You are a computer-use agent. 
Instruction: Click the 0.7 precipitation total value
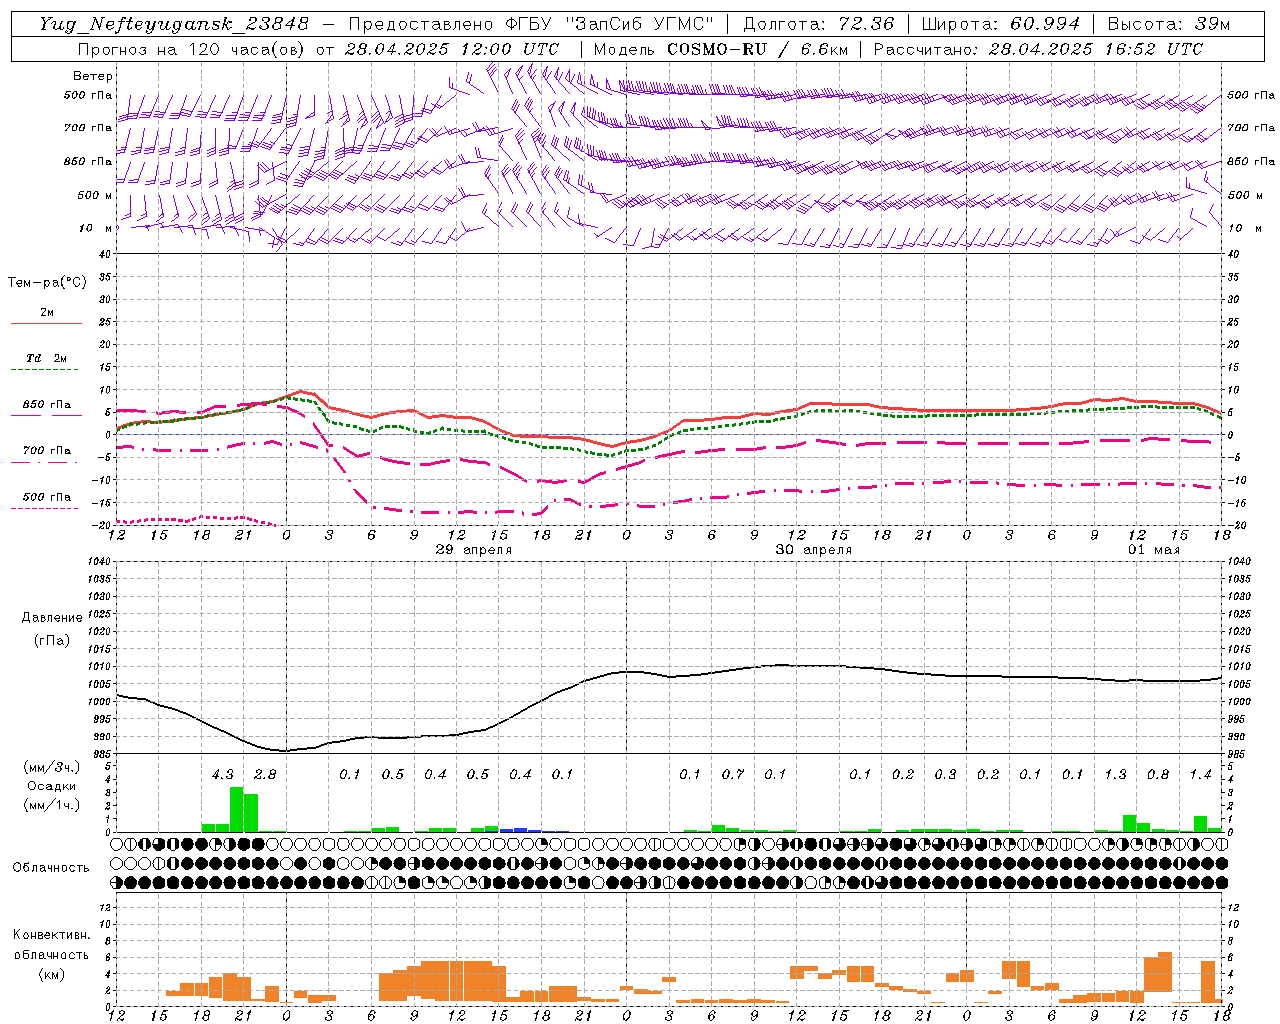(x=733, y=774)
